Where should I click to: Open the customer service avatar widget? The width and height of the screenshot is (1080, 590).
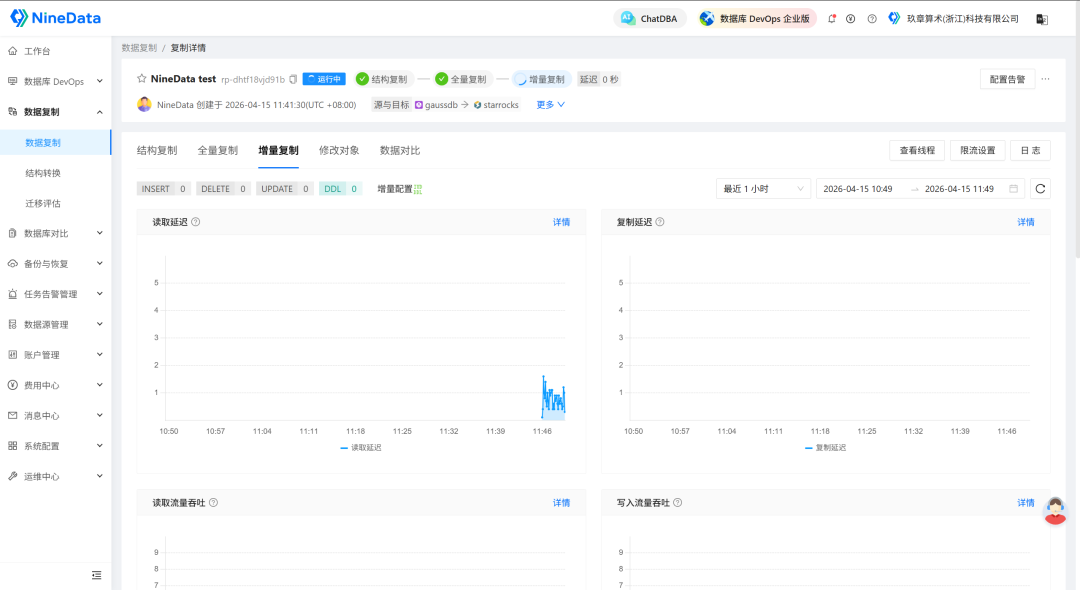point(1055,510)
